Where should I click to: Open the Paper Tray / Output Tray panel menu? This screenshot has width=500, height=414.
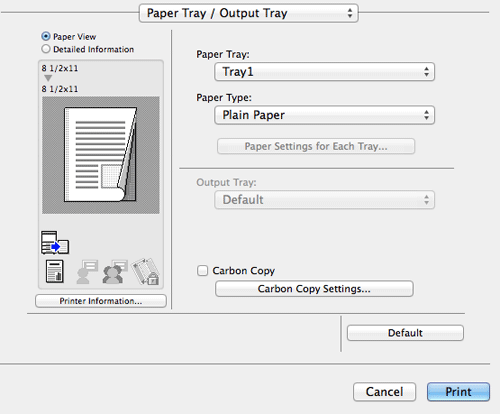pos(249,13)
